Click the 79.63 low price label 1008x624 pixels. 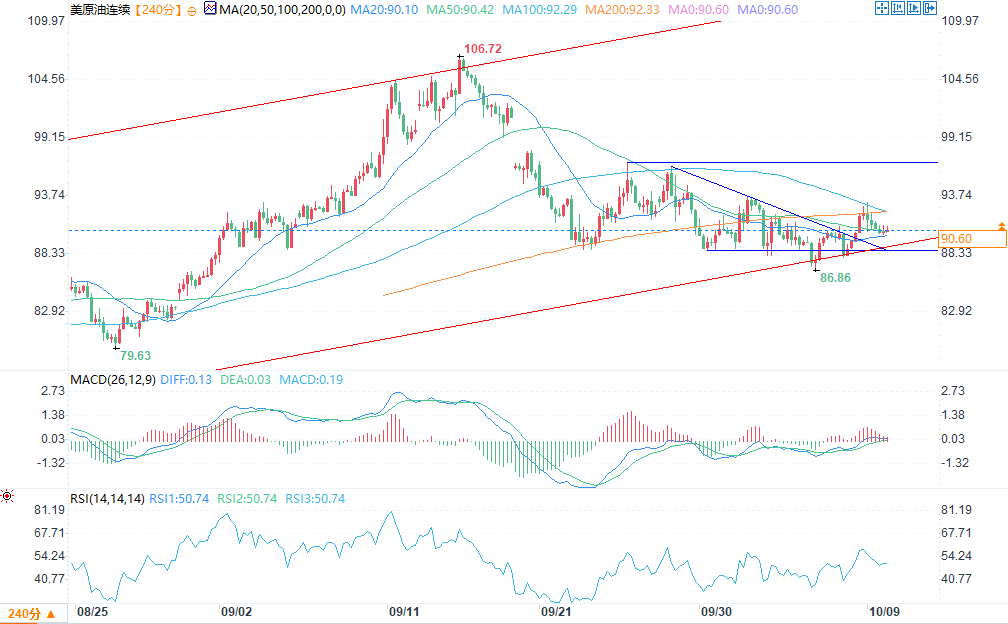(x=136, y=355)
